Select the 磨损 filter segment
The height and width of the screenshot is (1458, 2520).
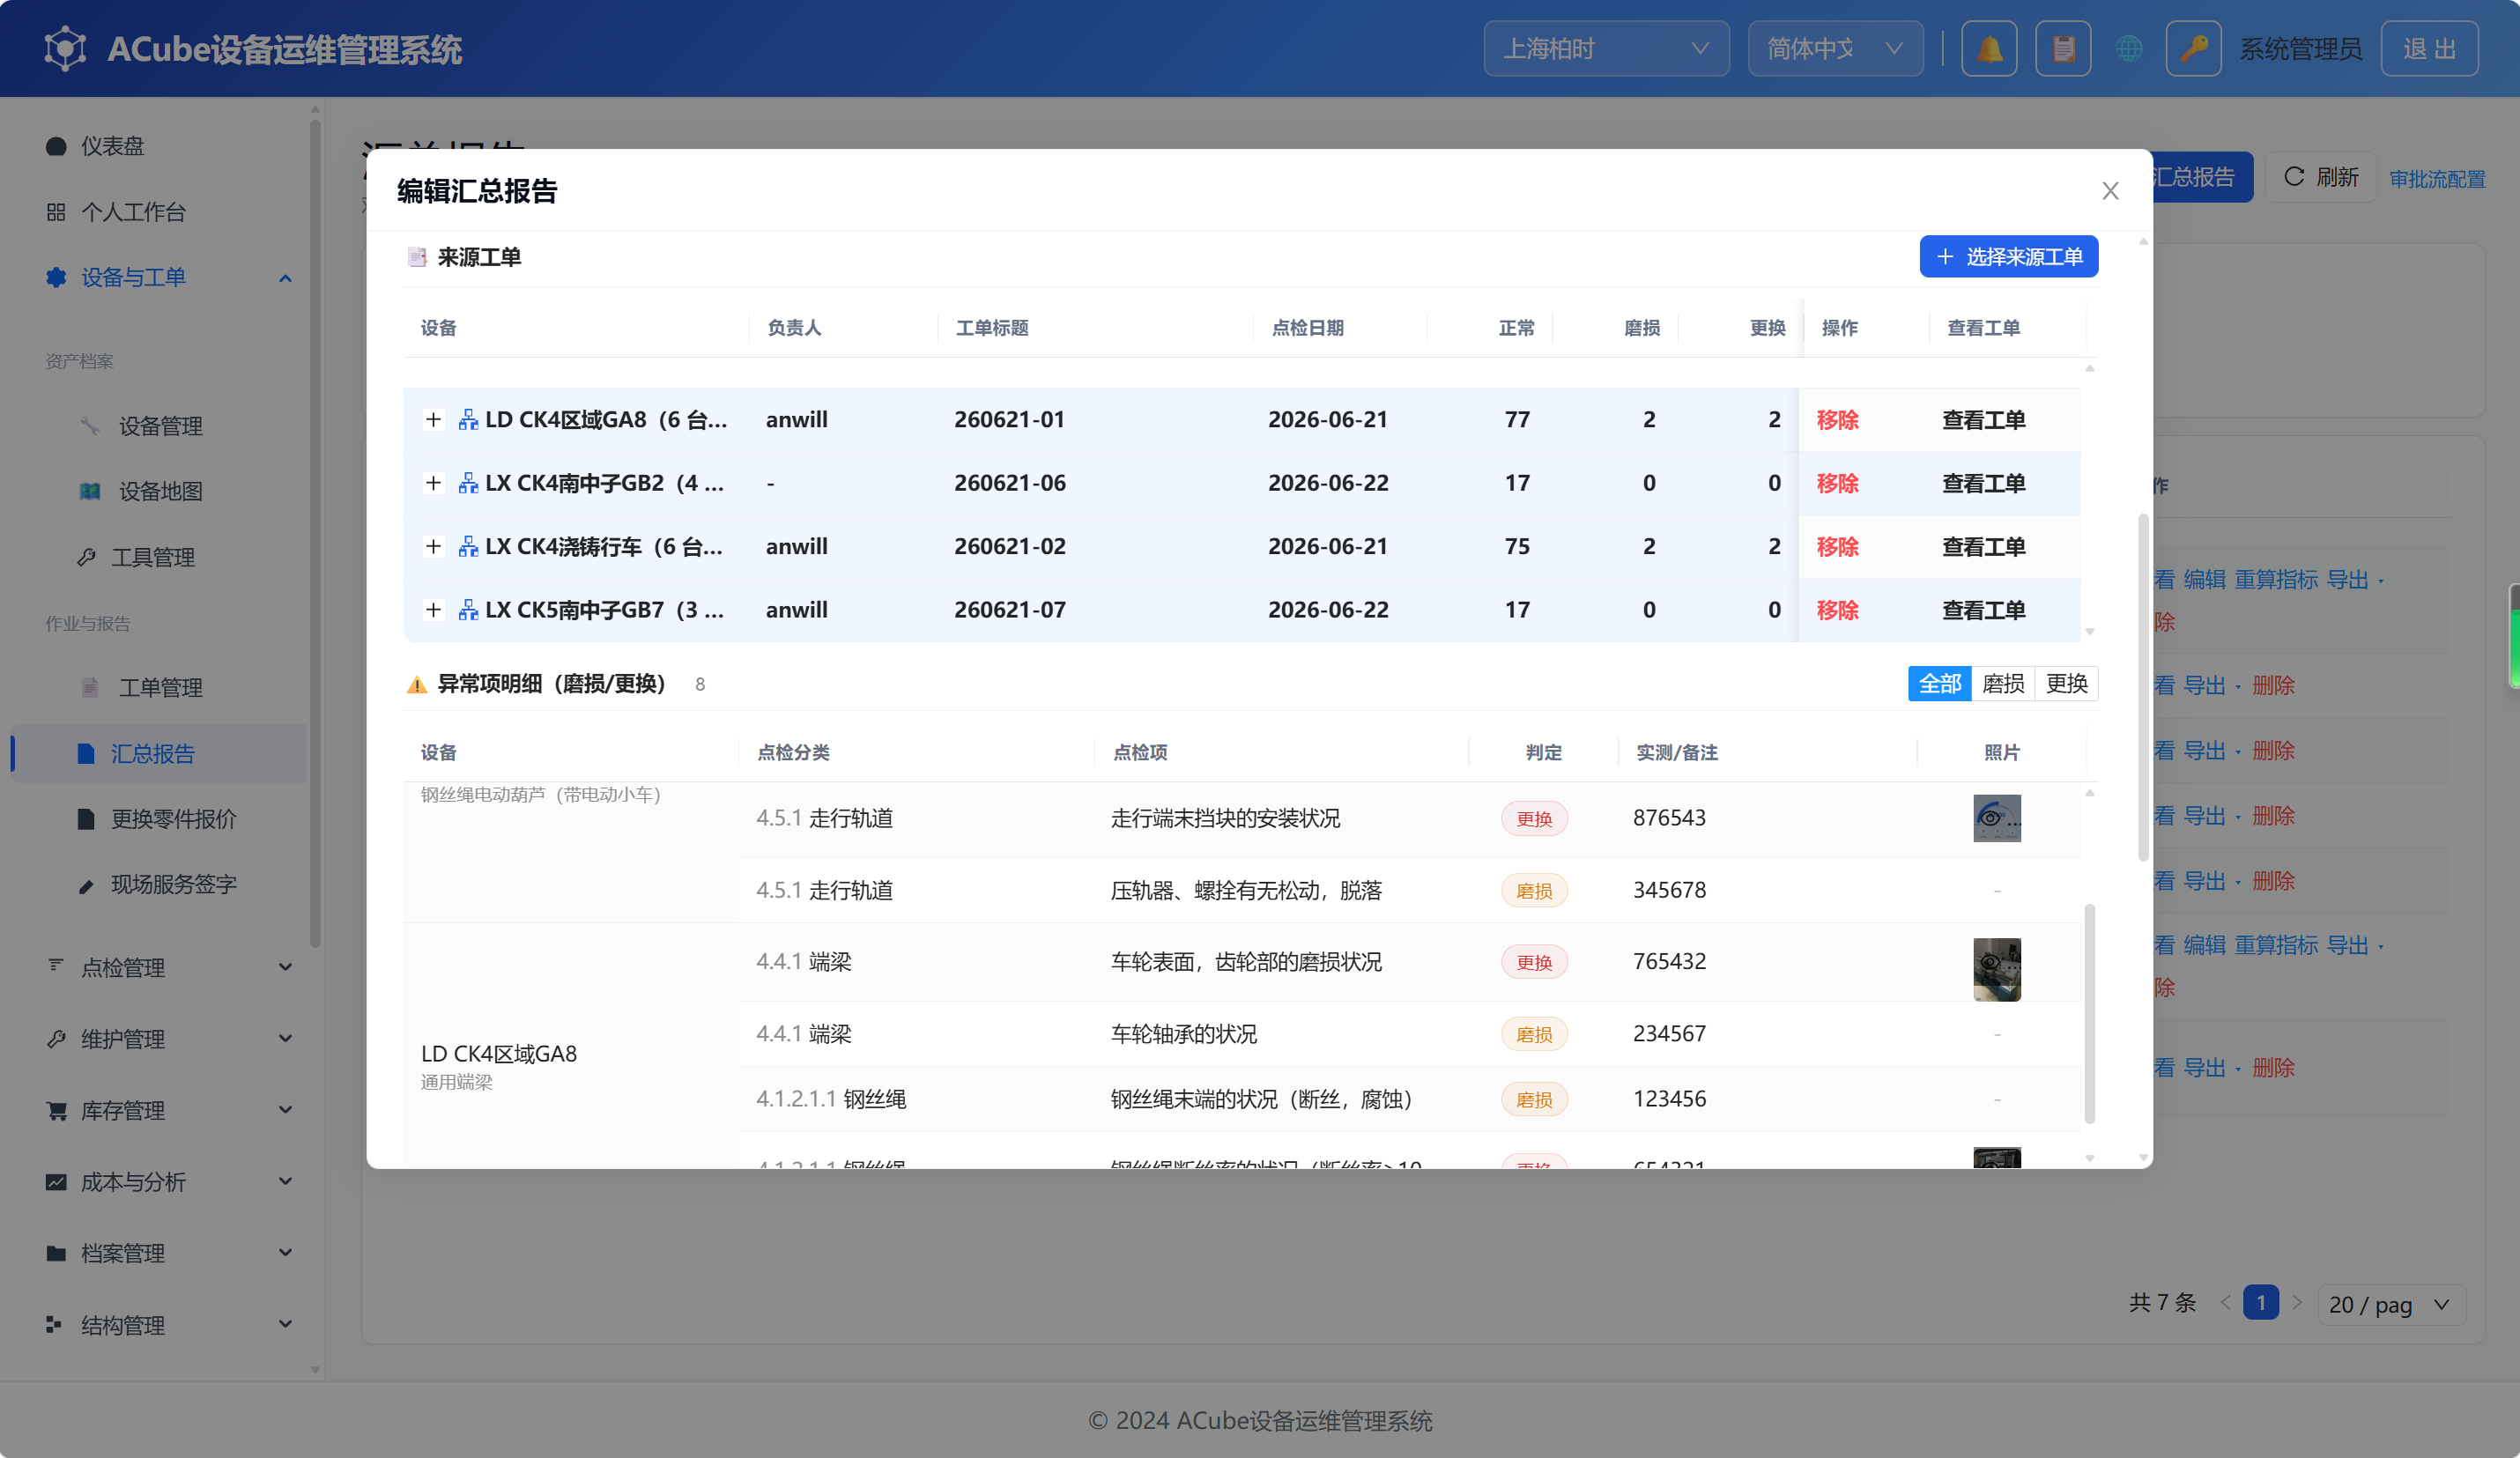point(2003,684)
